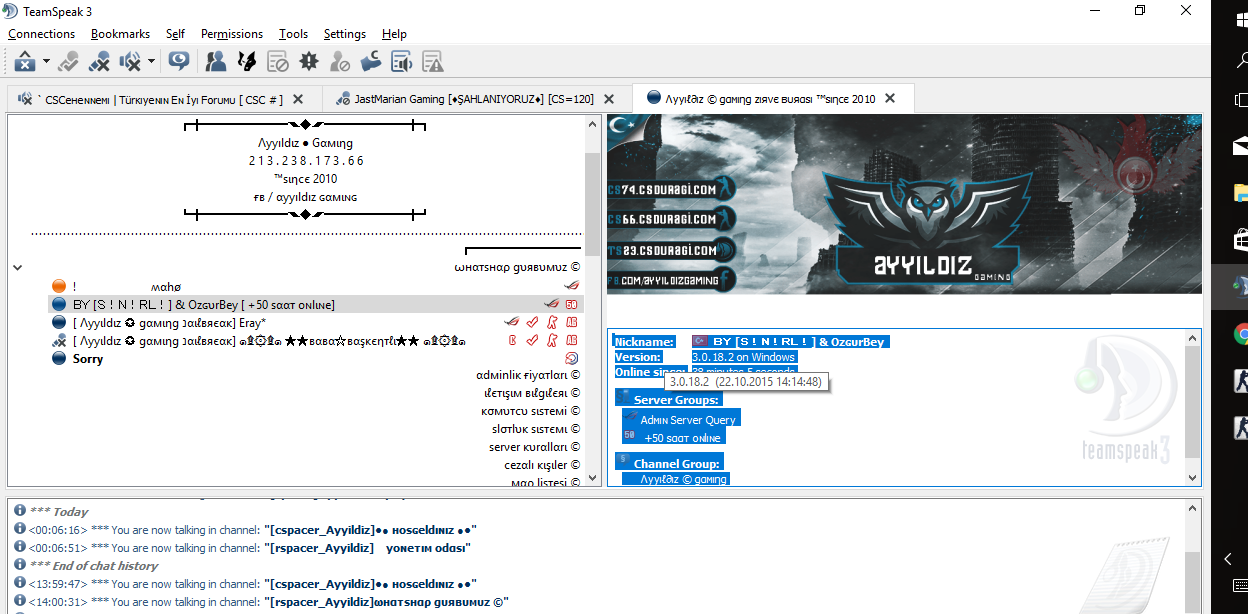Click the greyed person-with-ban-sign toolbar icon
The width and height of the screenshot is (1248, 614).
pyautogui.click(x=340, y=62)
